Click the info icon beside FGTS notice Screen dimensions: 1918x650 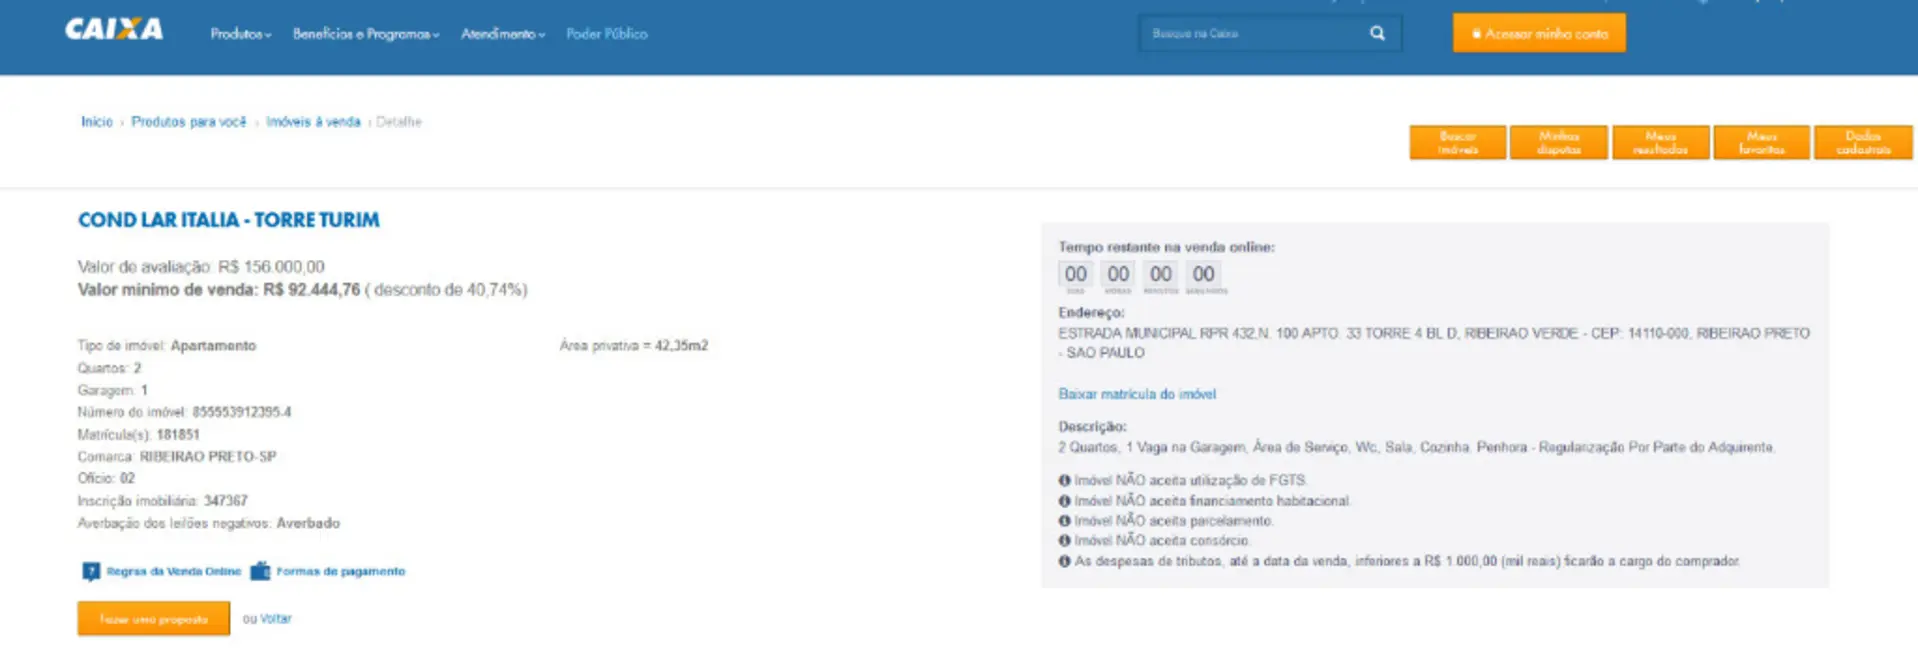pyautogui.click(x=1065, y=480)
